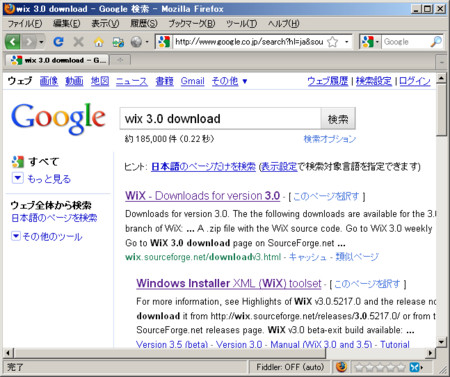
Task: Click the grey globe toolbar icon
Action: (x=136, y=42)
